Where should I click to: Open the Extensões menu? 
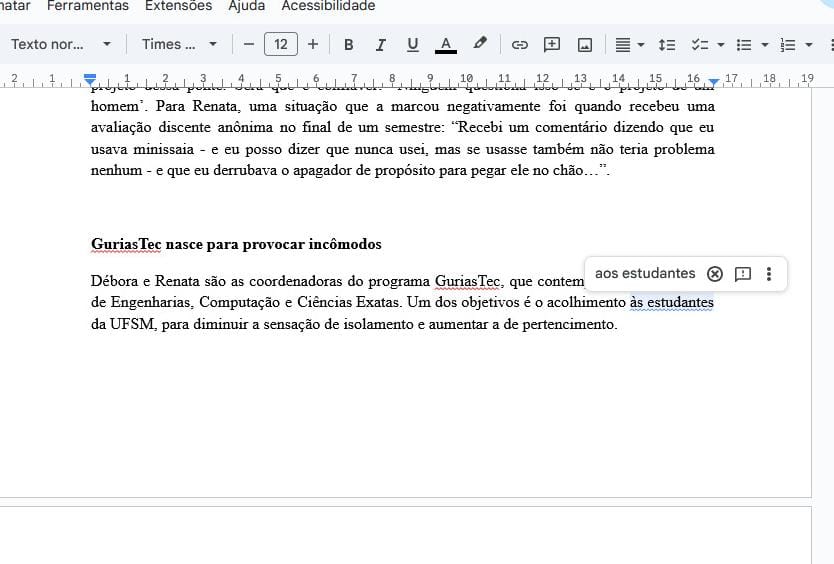(178, 6)
